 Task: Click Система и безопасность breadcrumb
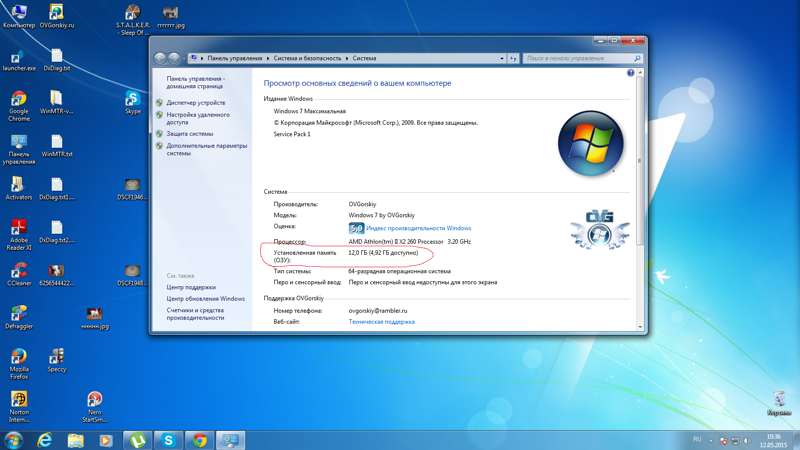pos(307,58)
